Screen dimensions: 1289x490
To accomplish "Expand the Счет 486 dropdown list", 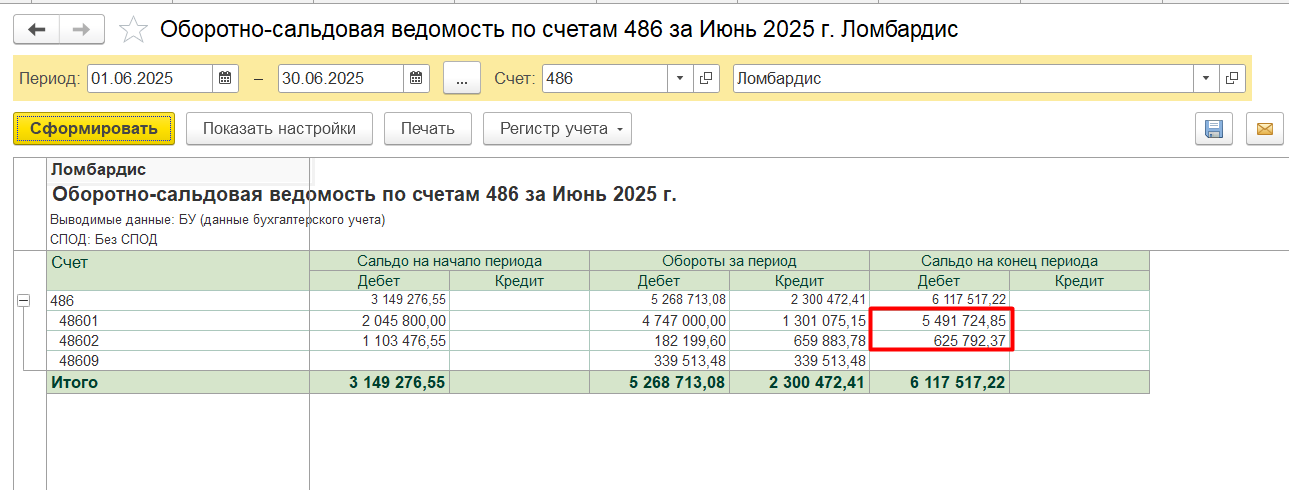I will (681, 78).
